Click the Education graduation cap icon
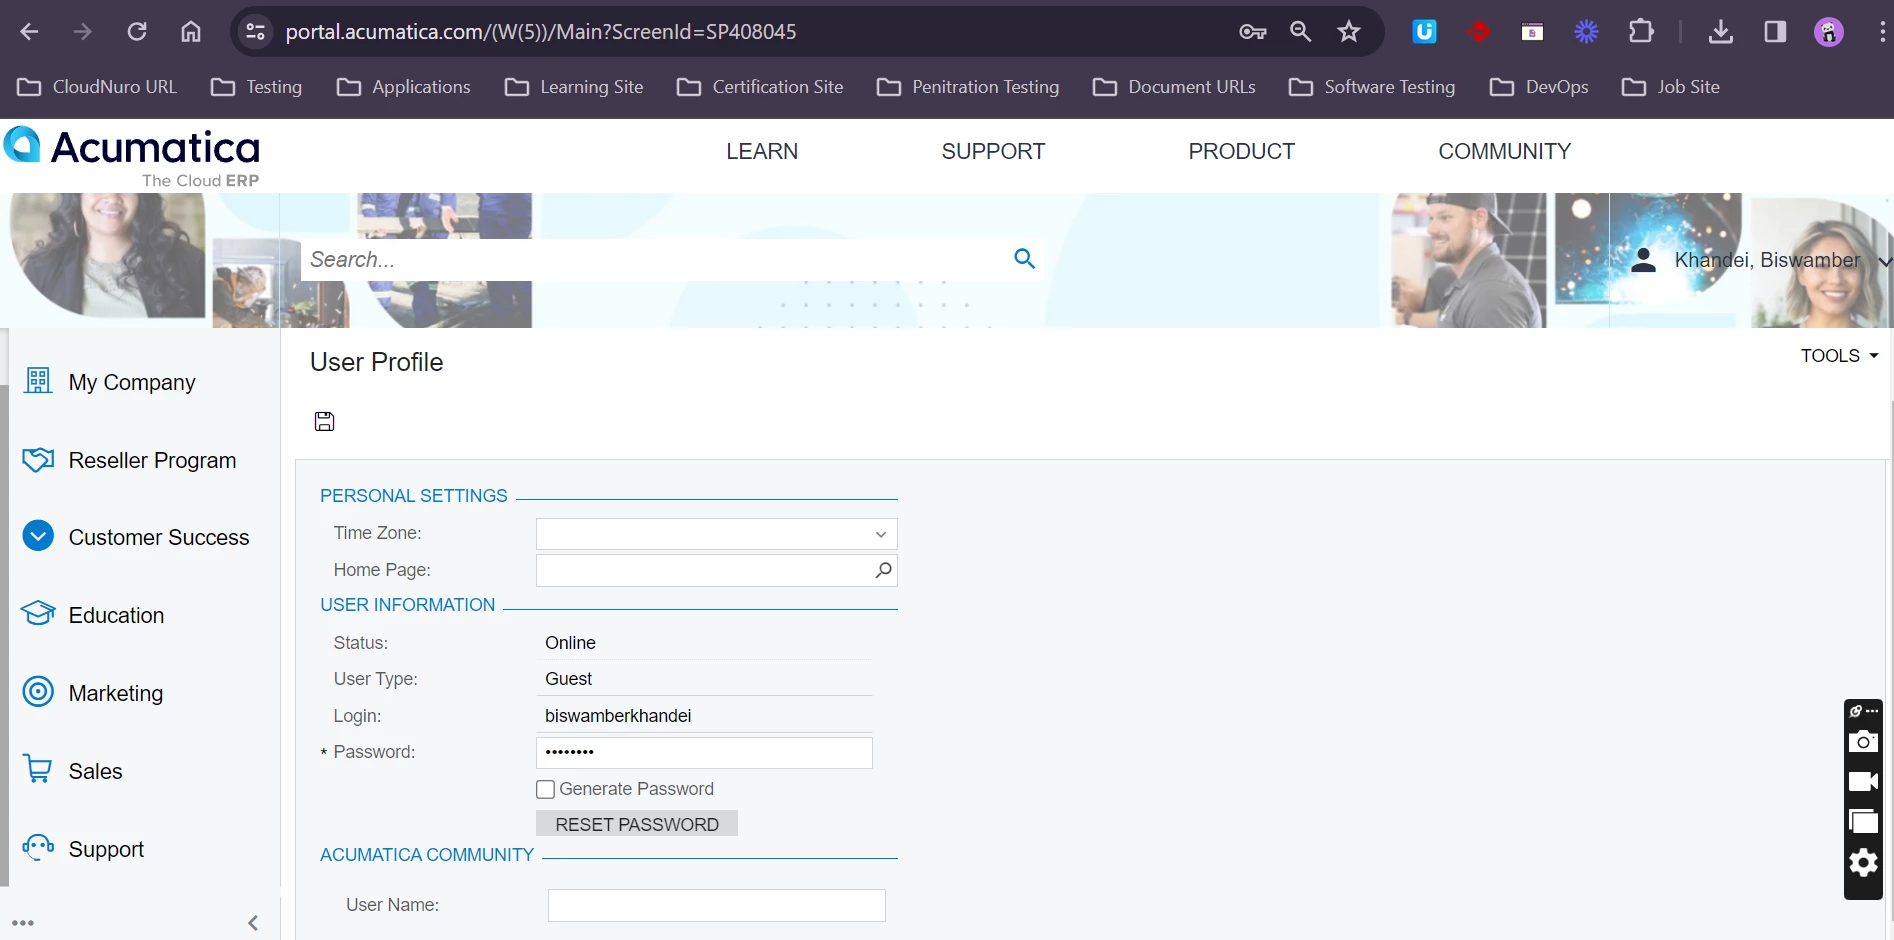Screen dimensions: 1894x940 pyautogui.click(x=38, y=614)
